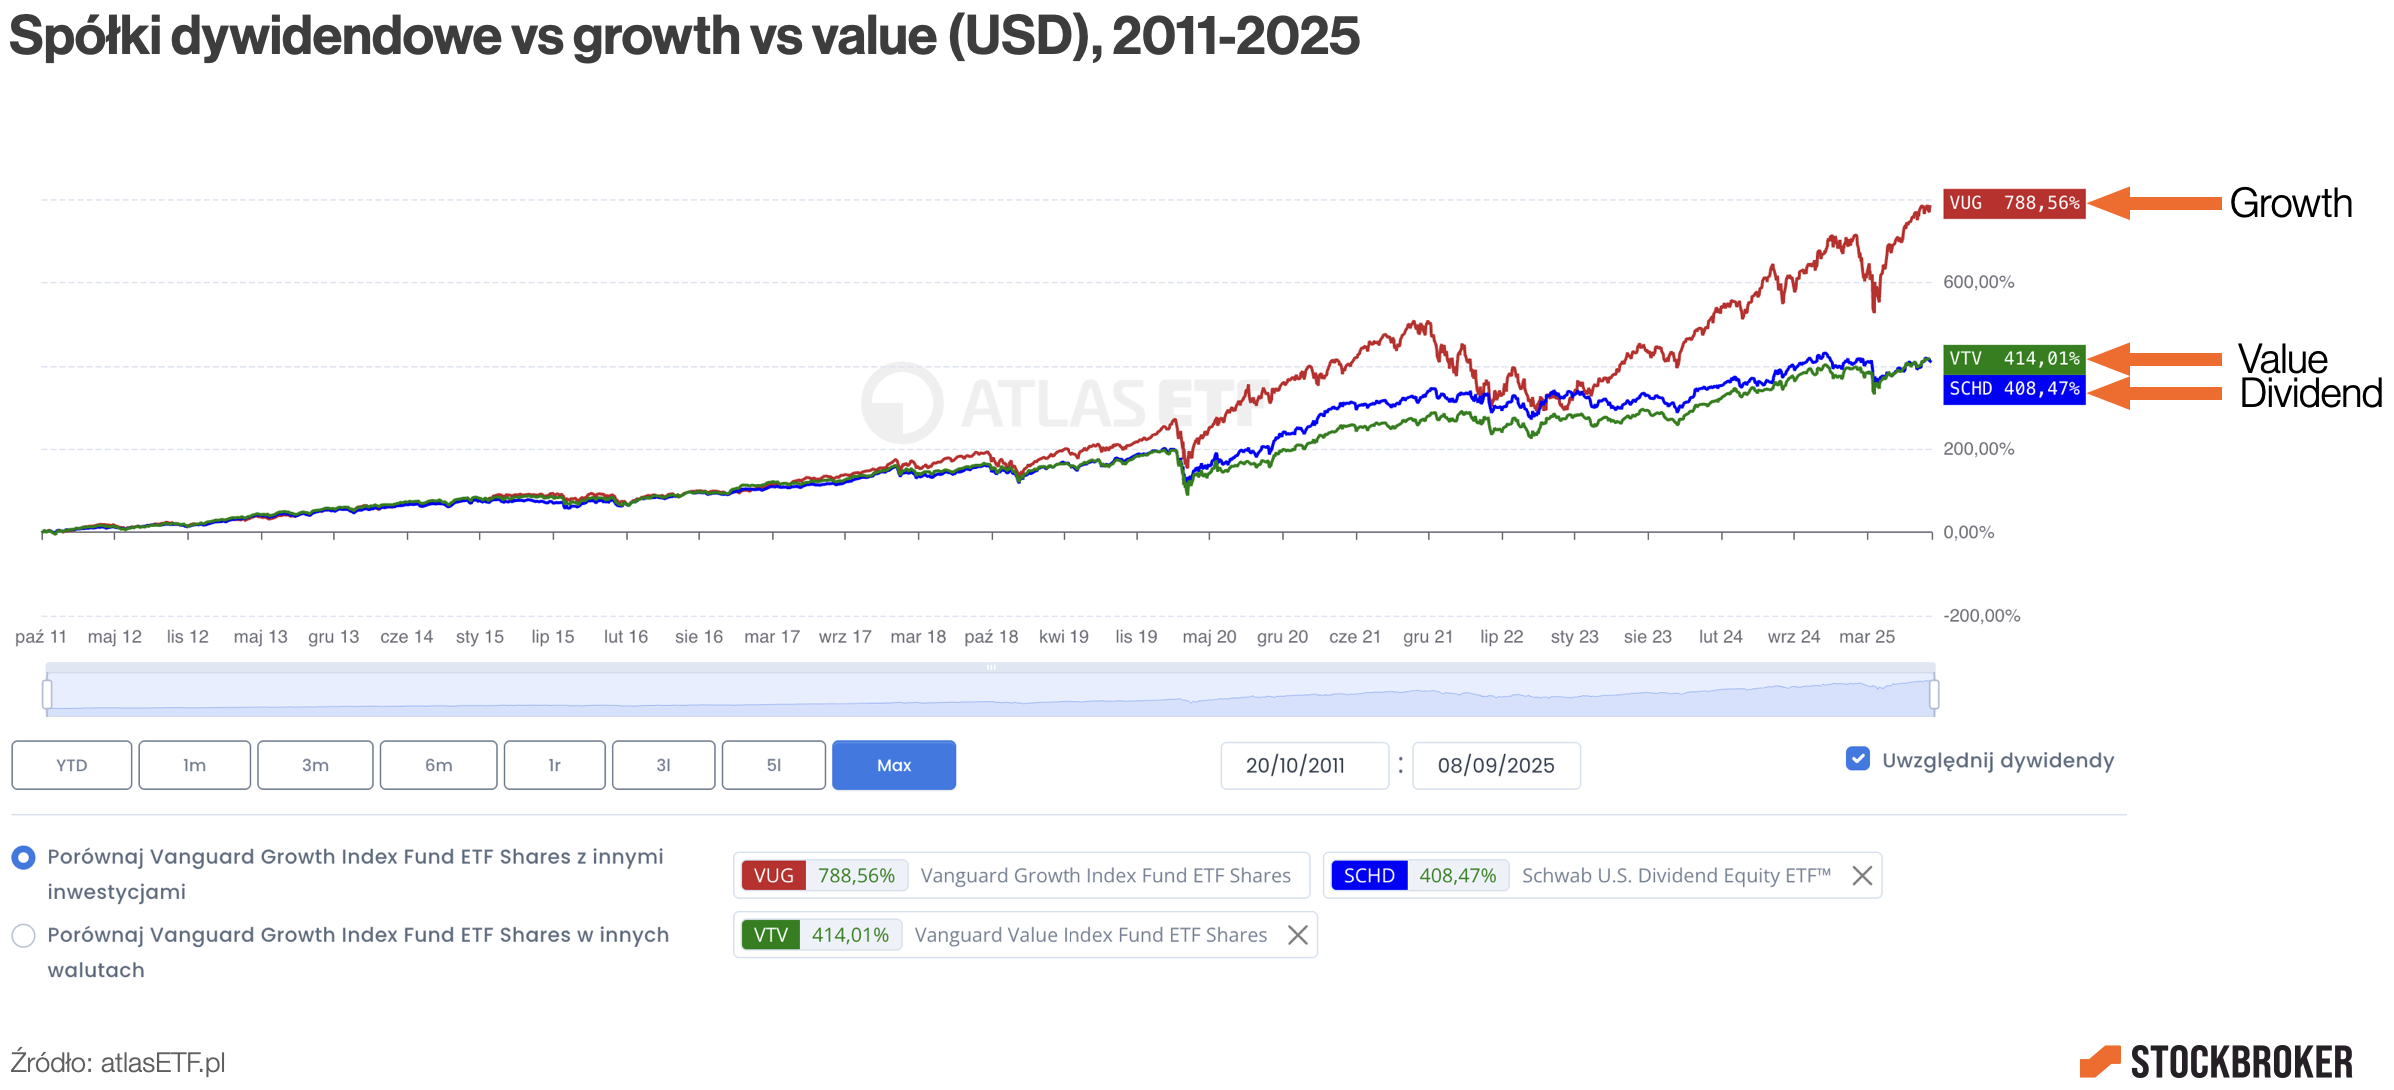2394x1090 pixels.
Task: Remove VTV from the comparison list
Action: coord(1297,935)
